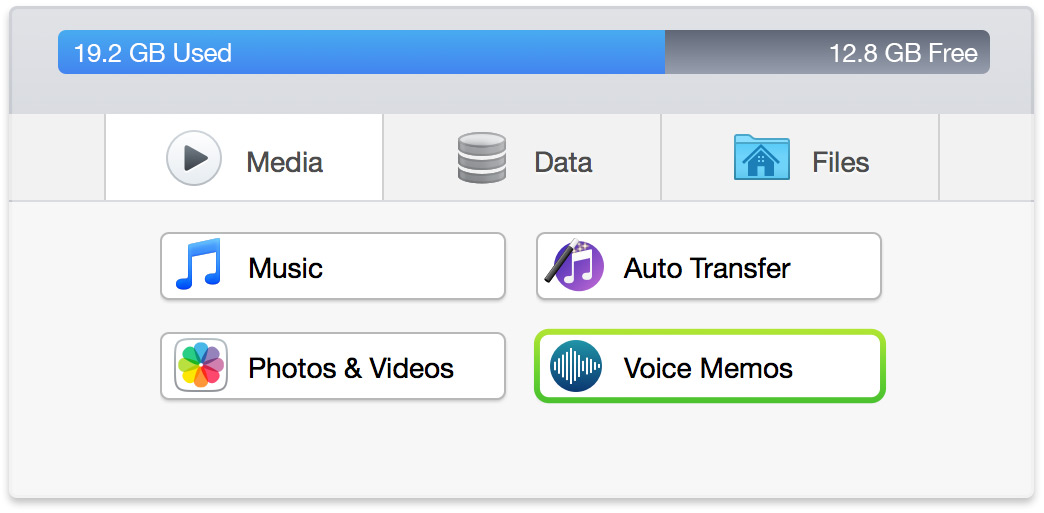1044x513 pixels.
Task: Launch Auto Transfer via its label
Action: pyautogui.click(x=707, y=268)
